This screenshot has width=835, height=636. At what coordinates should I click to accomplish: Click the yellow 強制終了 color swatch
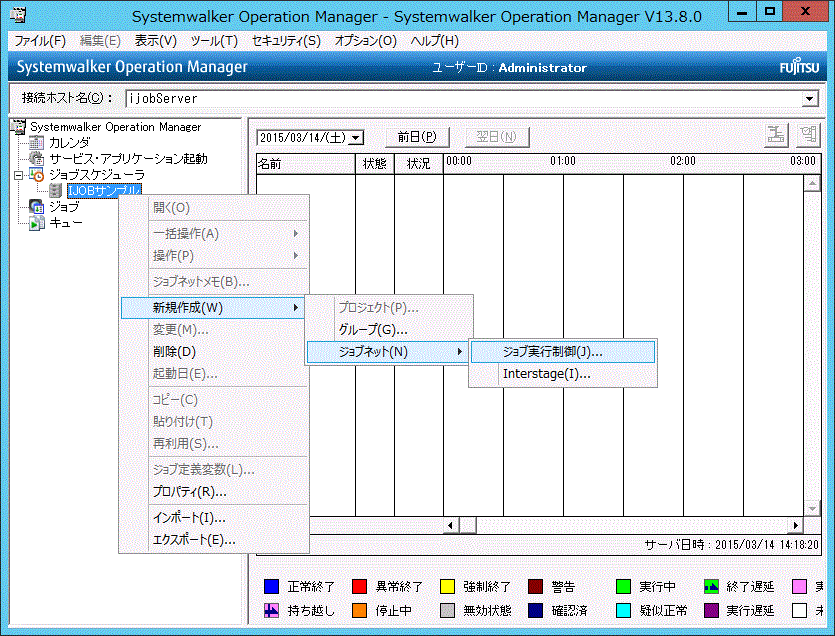[x=447, y=586]
